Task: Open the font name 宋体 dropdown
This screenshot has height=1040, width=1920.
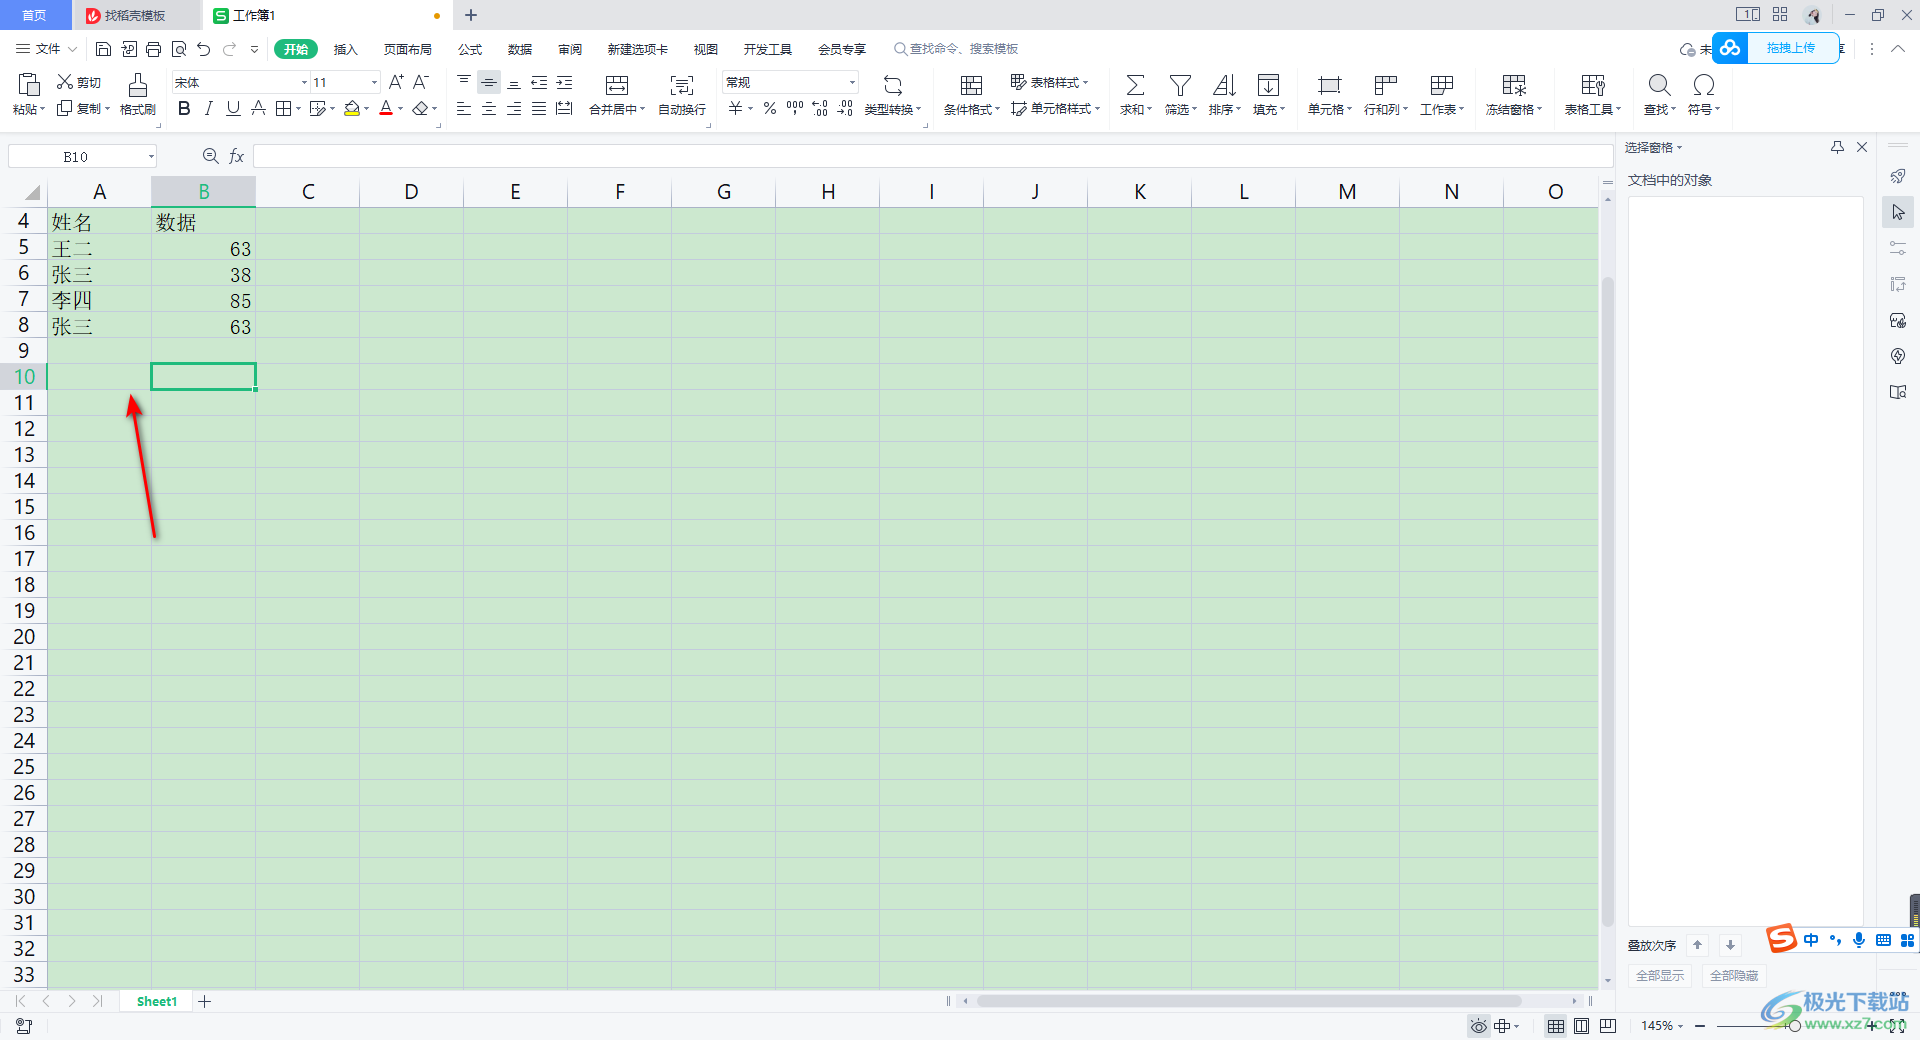Action: click(304, 82)
